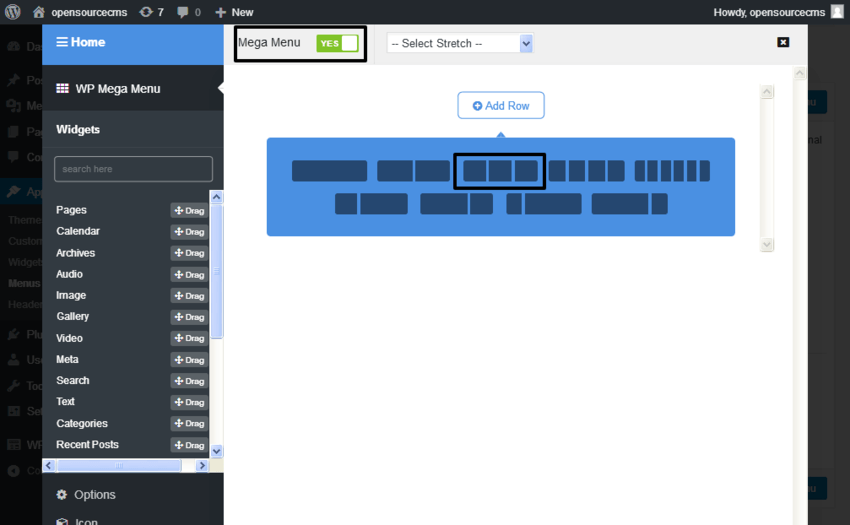Choose the six equal columns layout
The image size is (850, 525).
pyautogui.click(x=672, y=171)
